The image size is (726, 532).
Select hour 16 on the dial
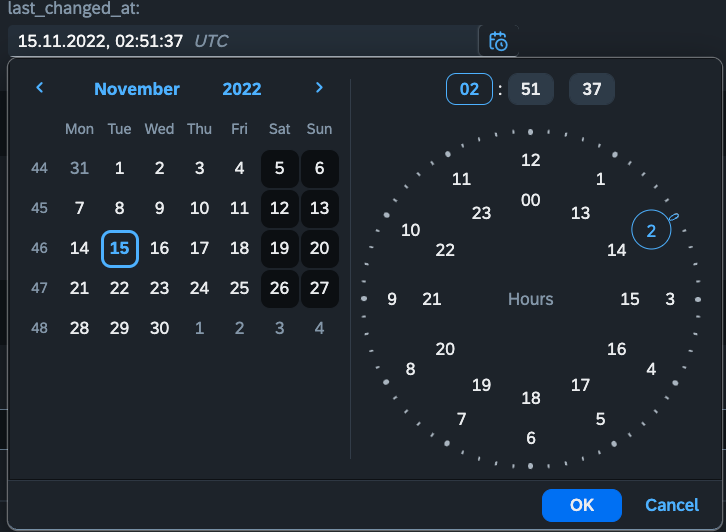coord(617,349)
